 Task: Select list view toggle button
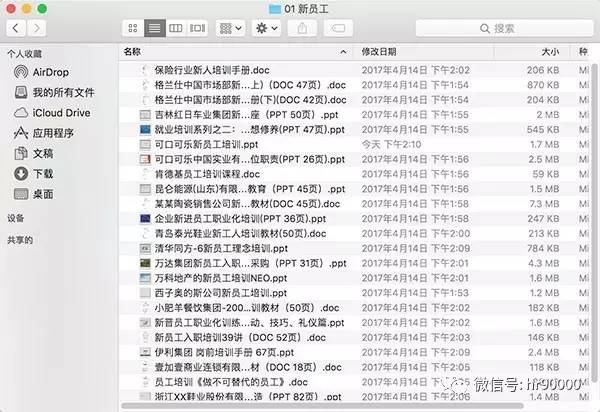154,28
